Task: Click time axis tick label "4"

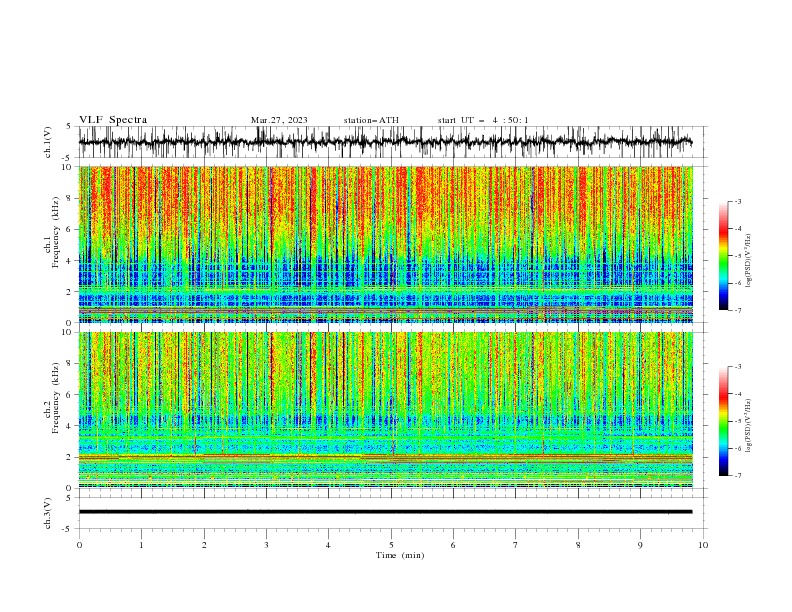Action: tap(328, 545)
